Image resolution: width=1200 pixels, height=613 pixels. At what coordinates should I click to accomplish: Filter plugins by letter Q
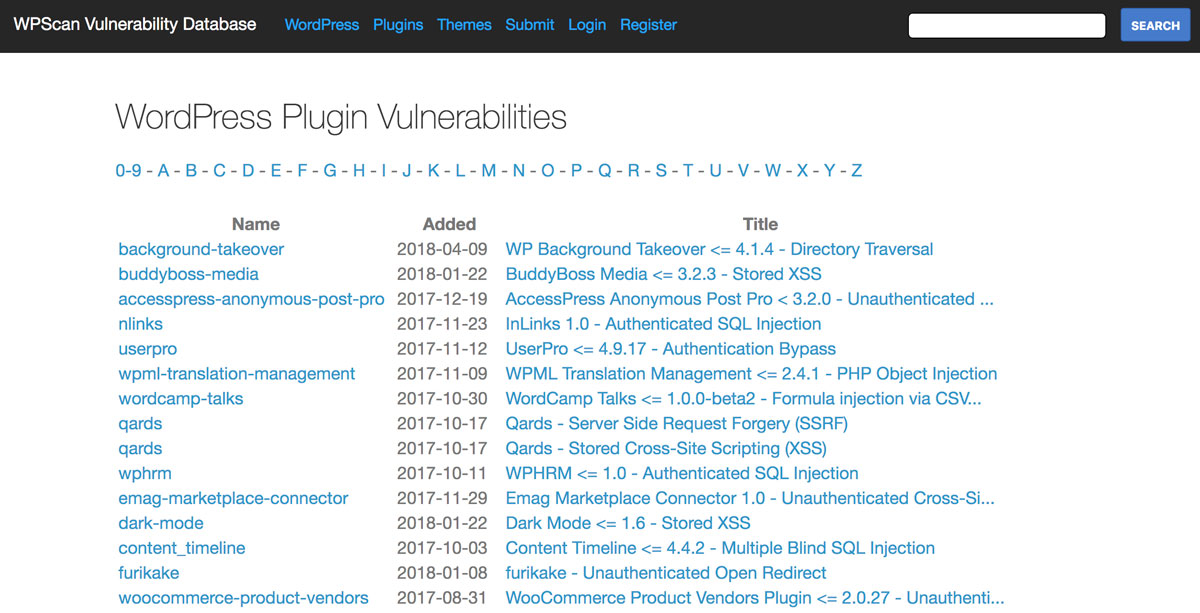pos(605,171)
